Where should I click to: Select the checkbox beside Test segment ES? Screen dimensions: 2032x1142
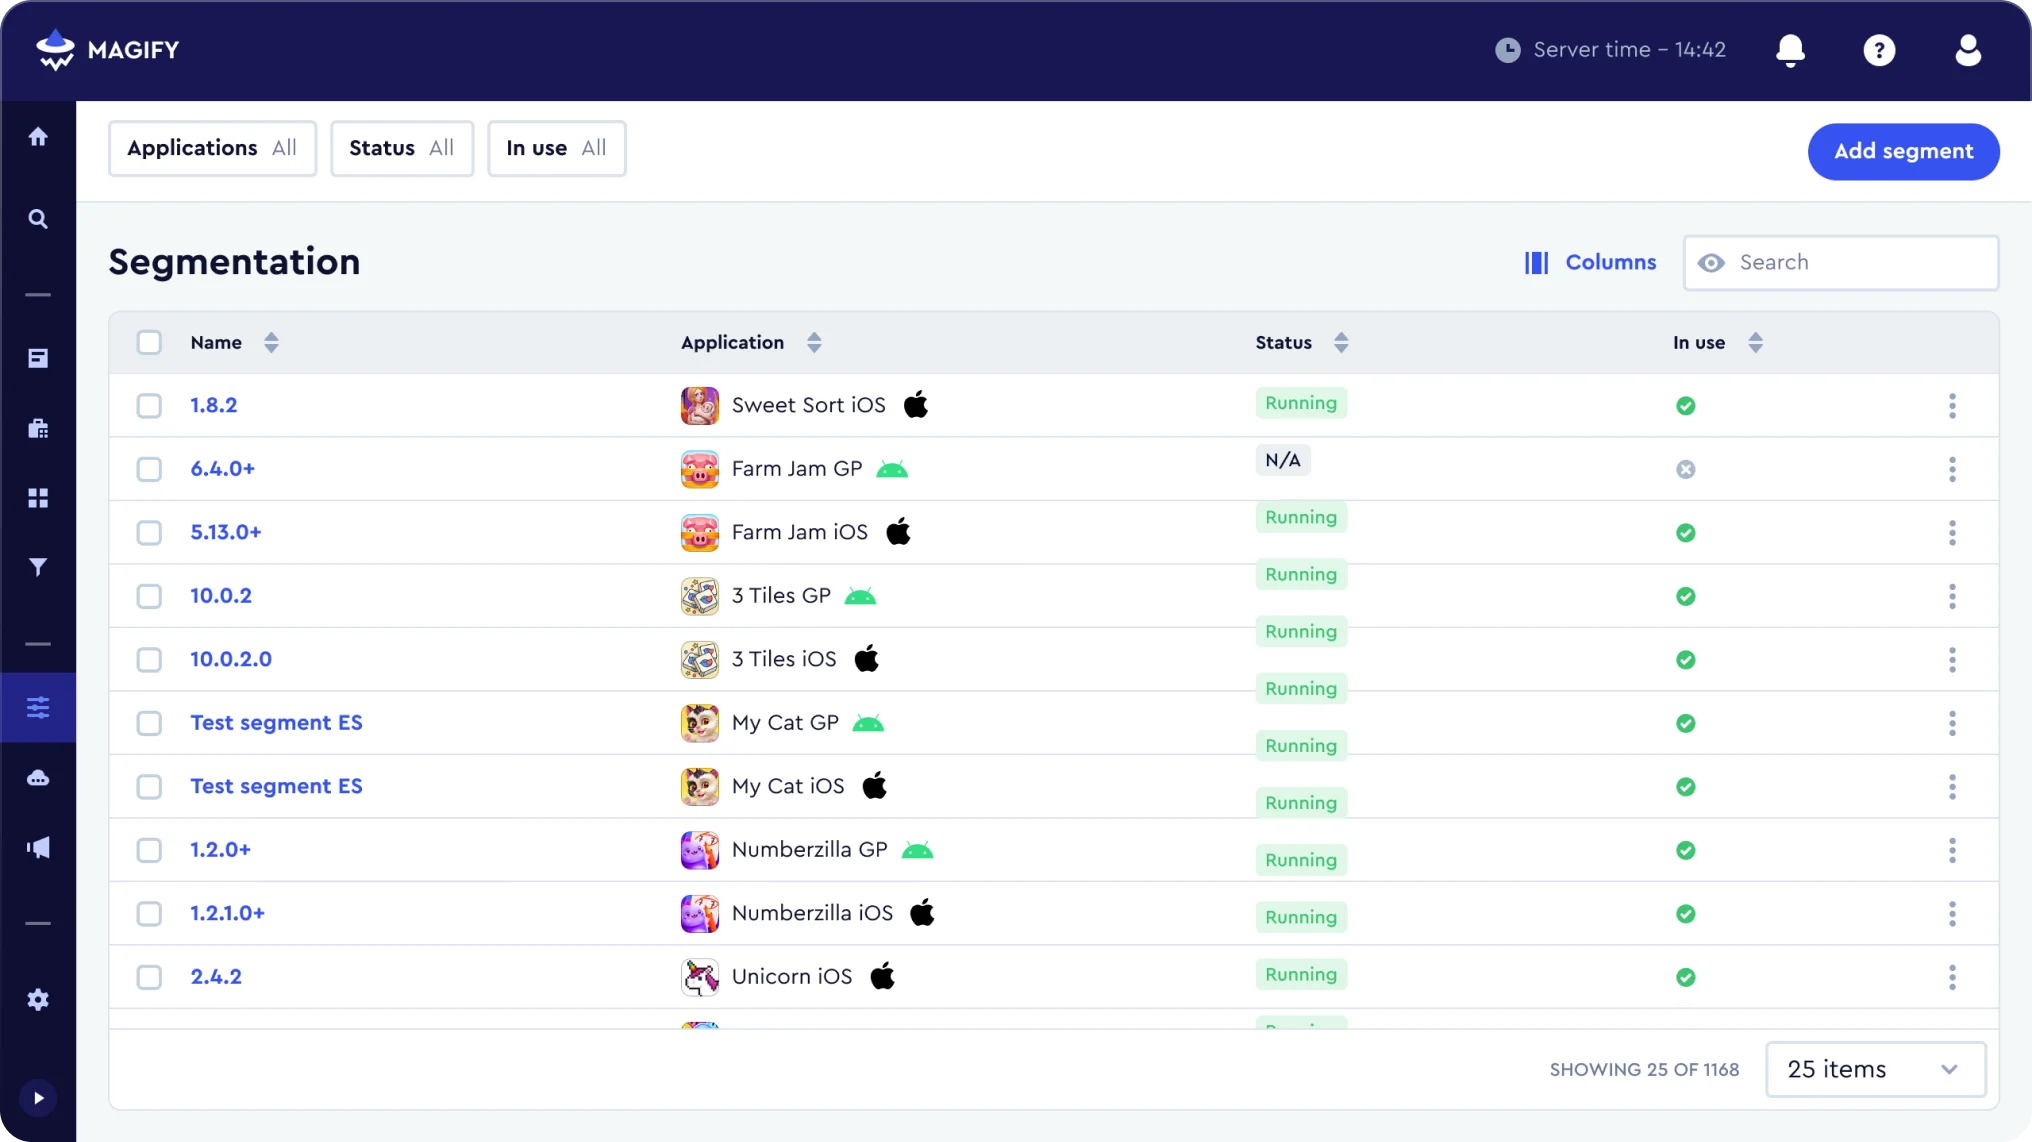[149, 723]
